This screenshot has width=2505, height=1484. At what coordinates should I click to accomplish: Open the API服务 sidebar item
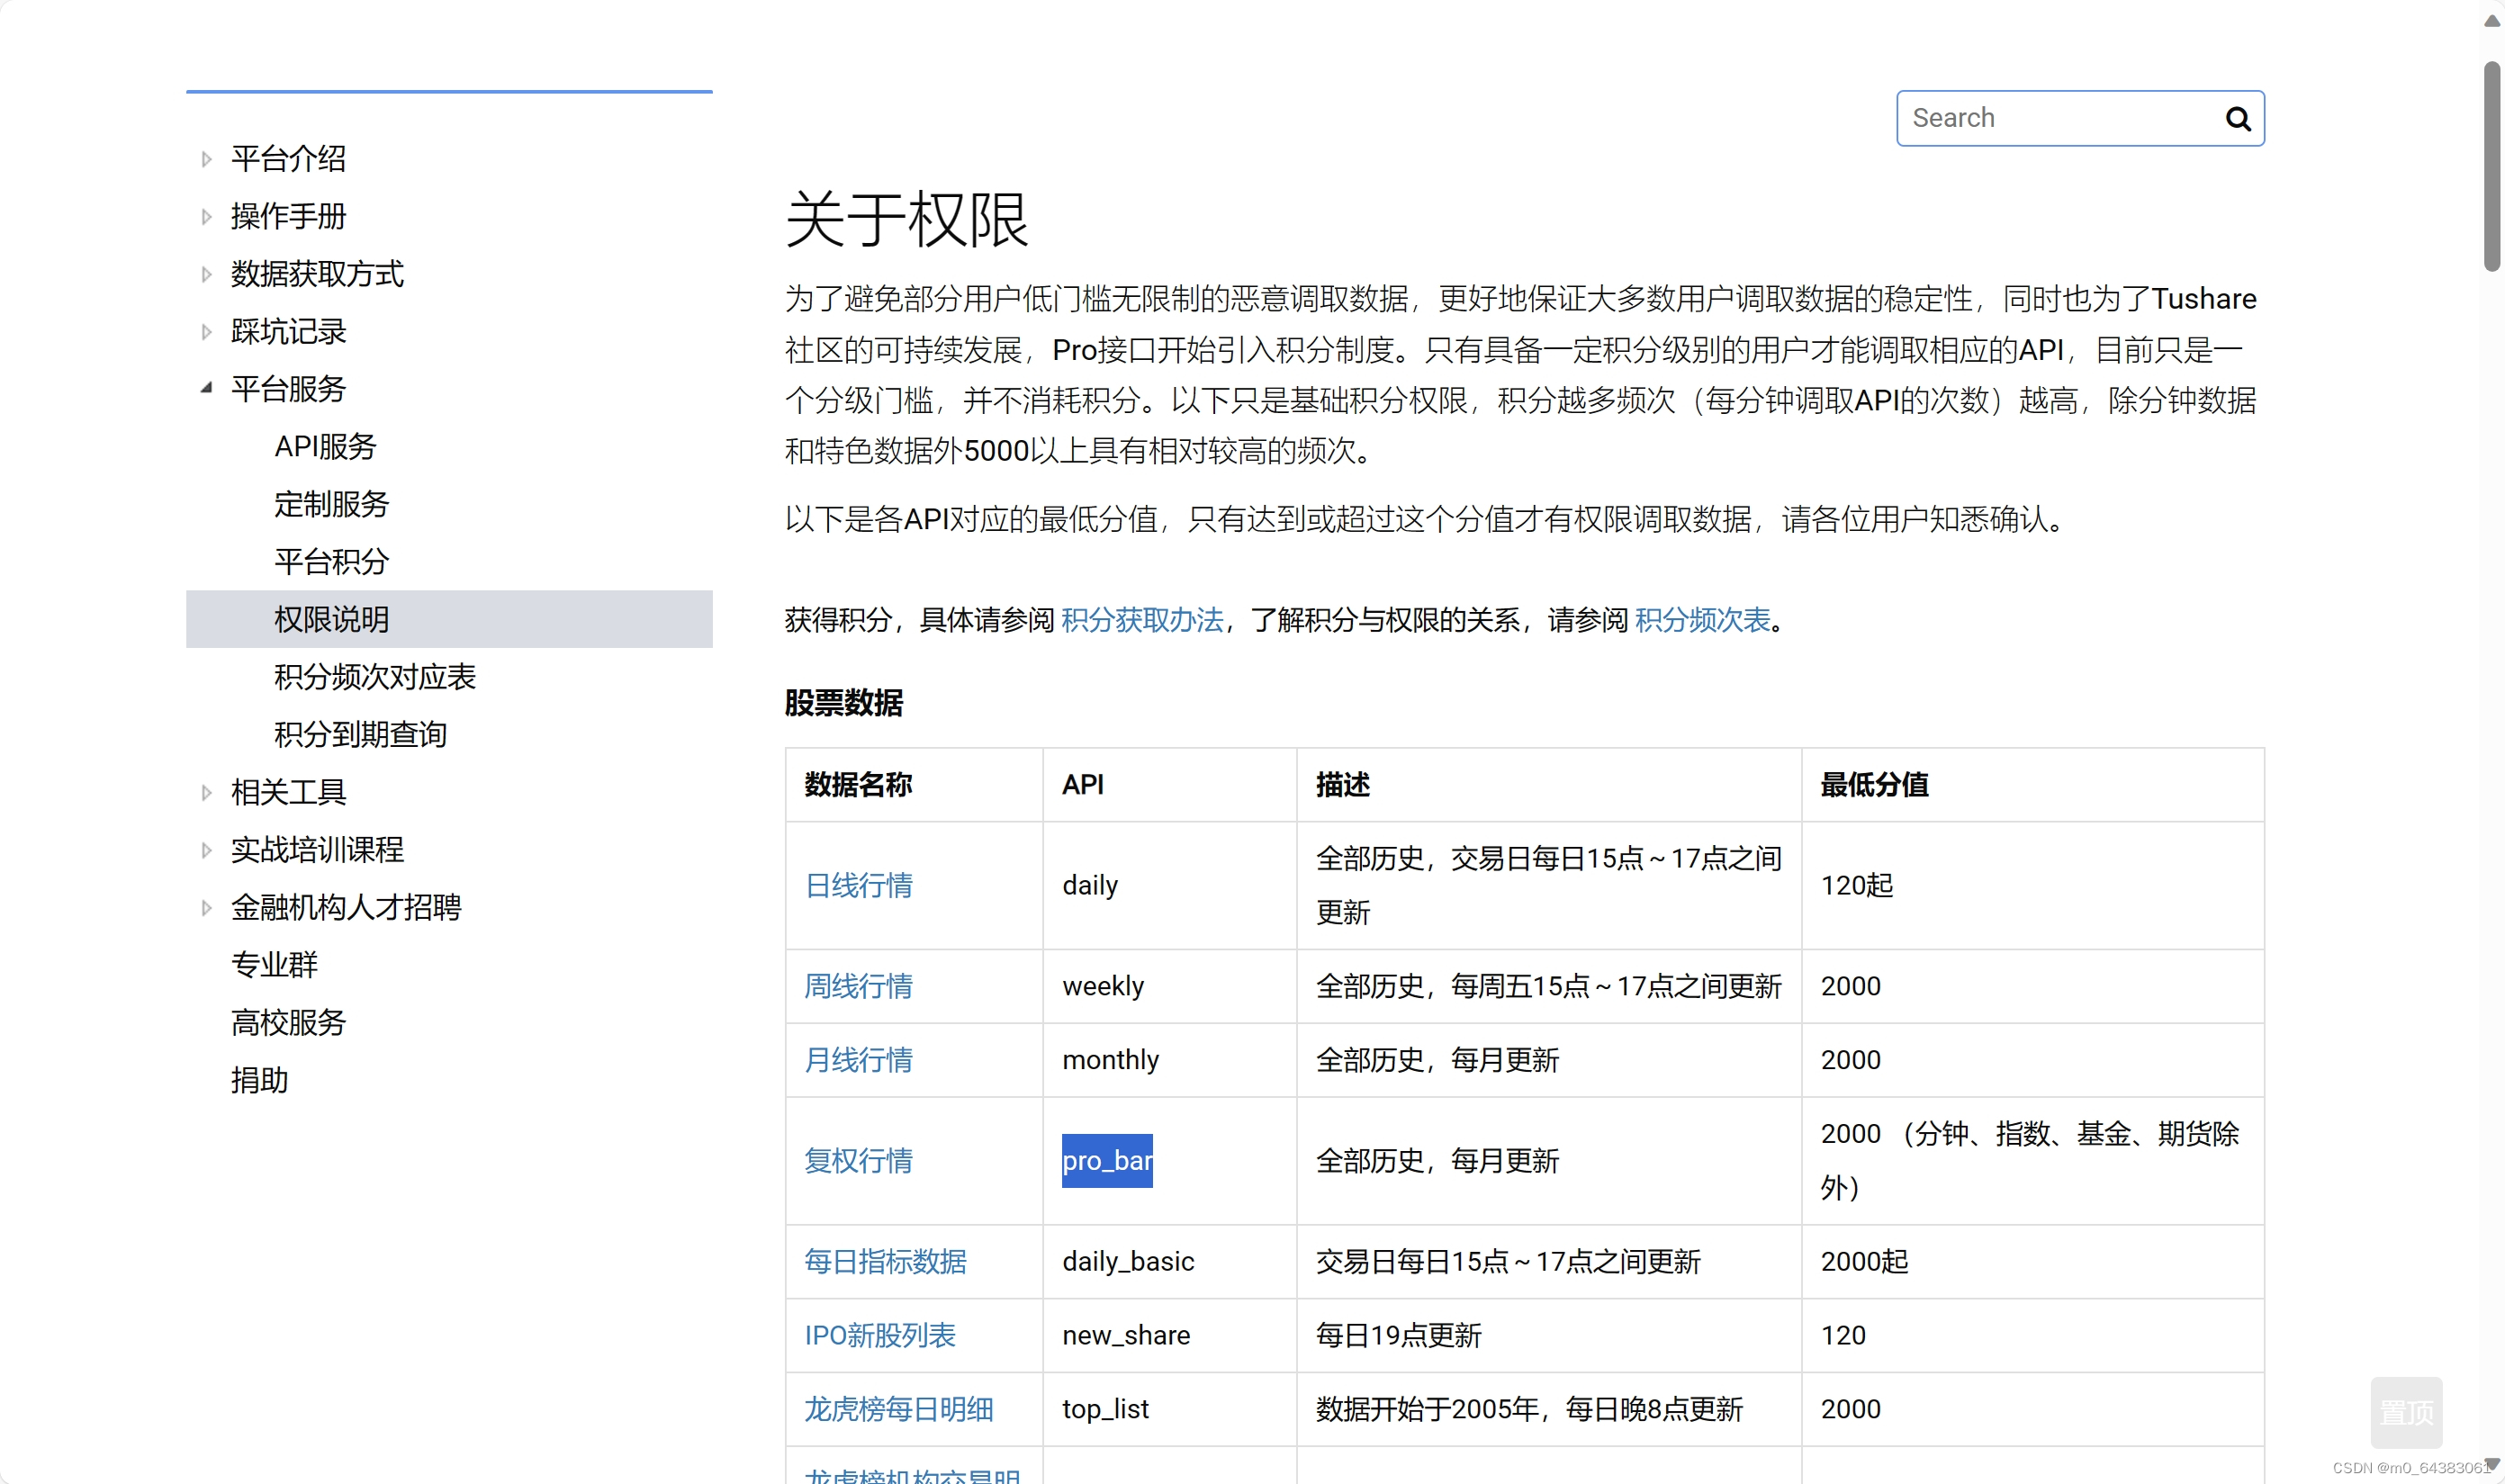click(325, 447)
